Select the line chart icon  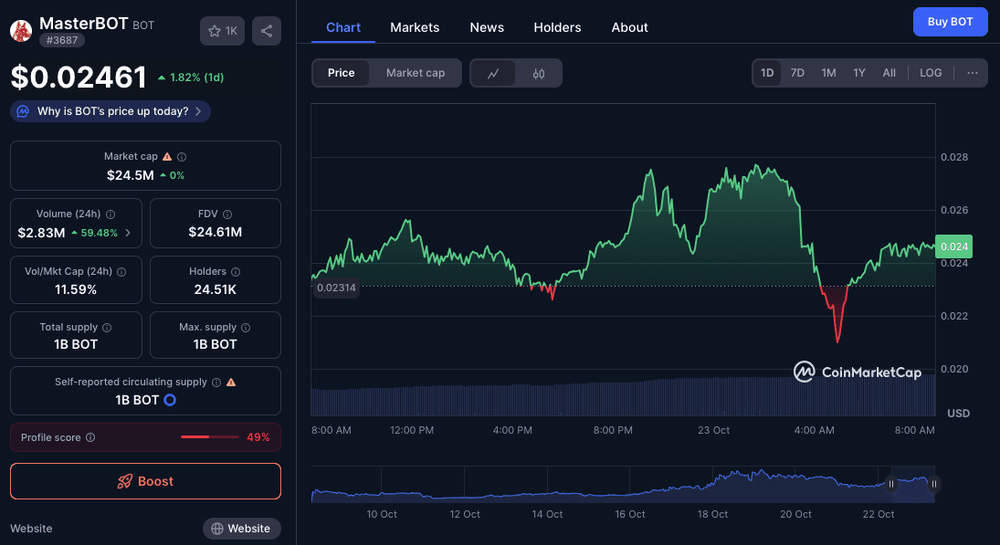[x=493, y=73]
